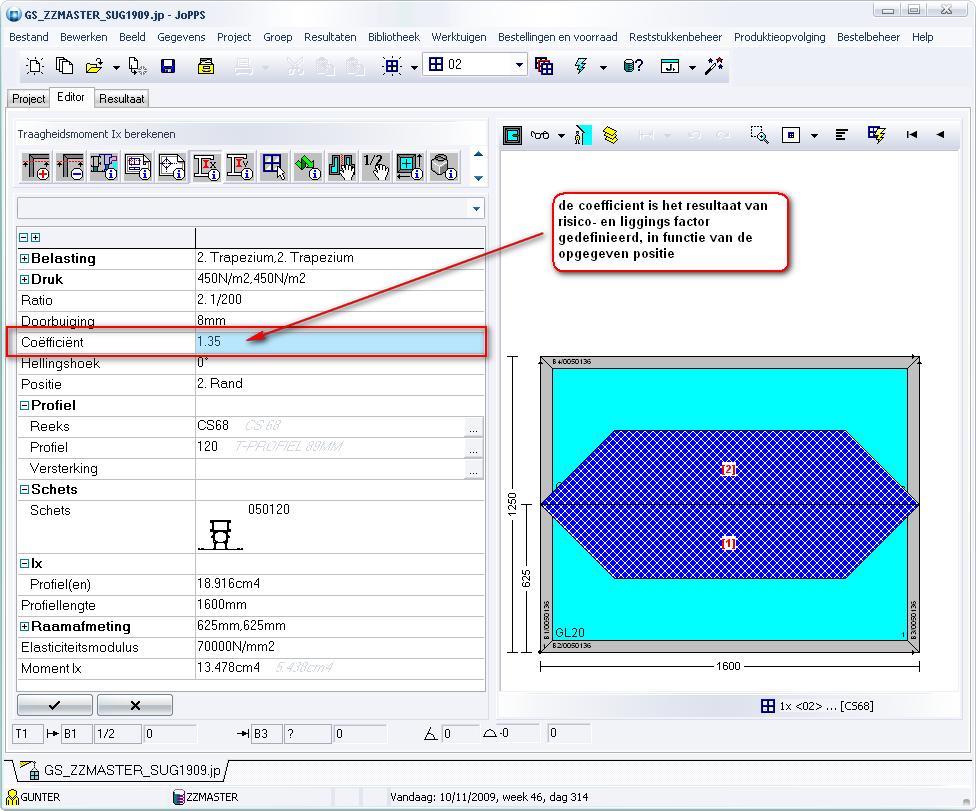The height and width of the screenshot is (811, 976).
Task: Click the yellow layers stack icon
Action: point(610,134)
